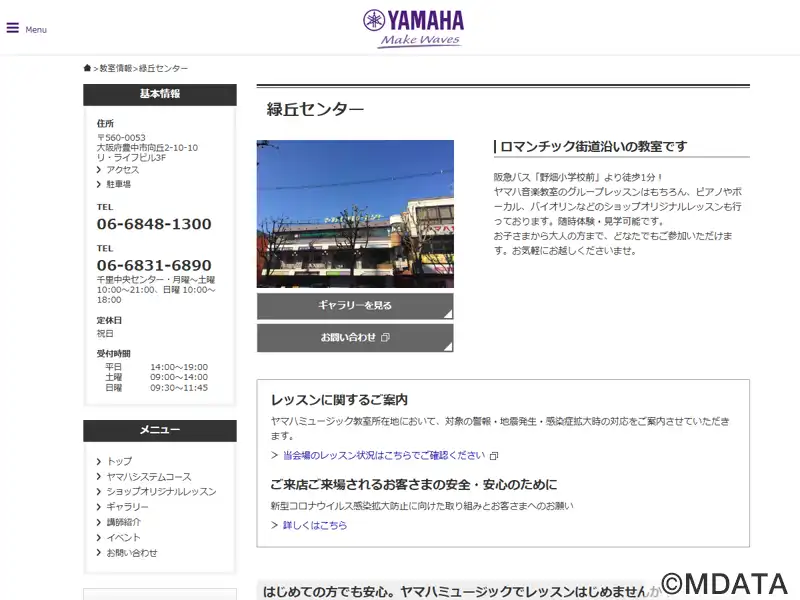Click Sunday hours 09:30~11:45
800x600 pixels.
(x=179, y=388)
